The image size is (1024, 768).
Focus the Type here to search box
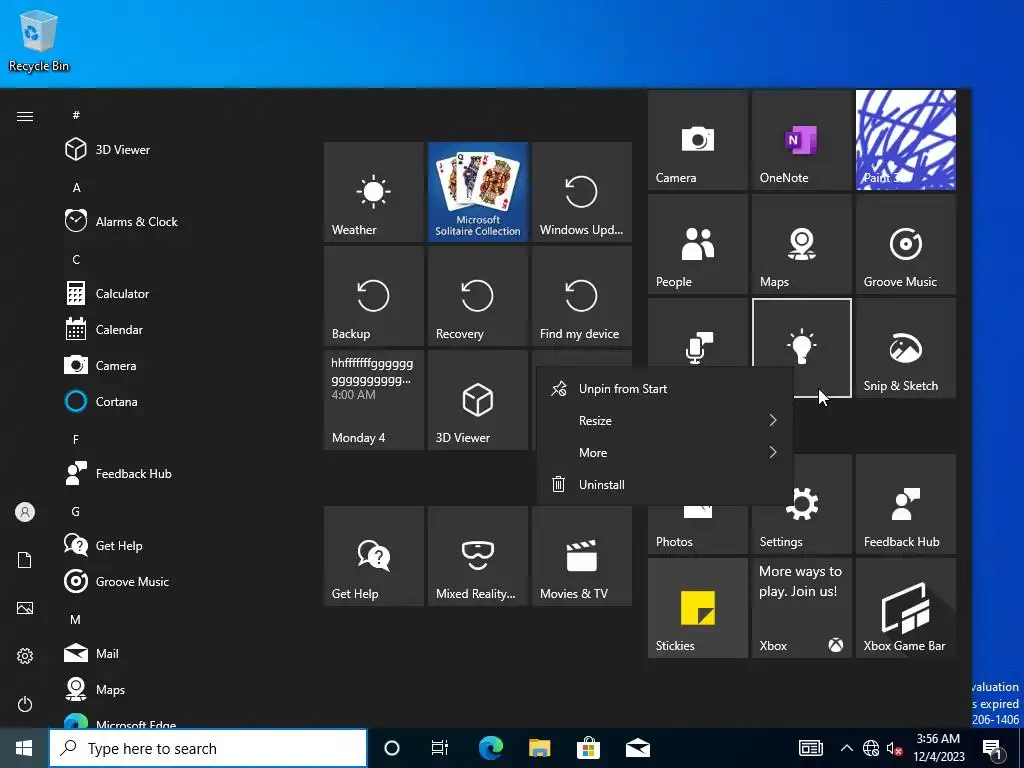[208, 748]
